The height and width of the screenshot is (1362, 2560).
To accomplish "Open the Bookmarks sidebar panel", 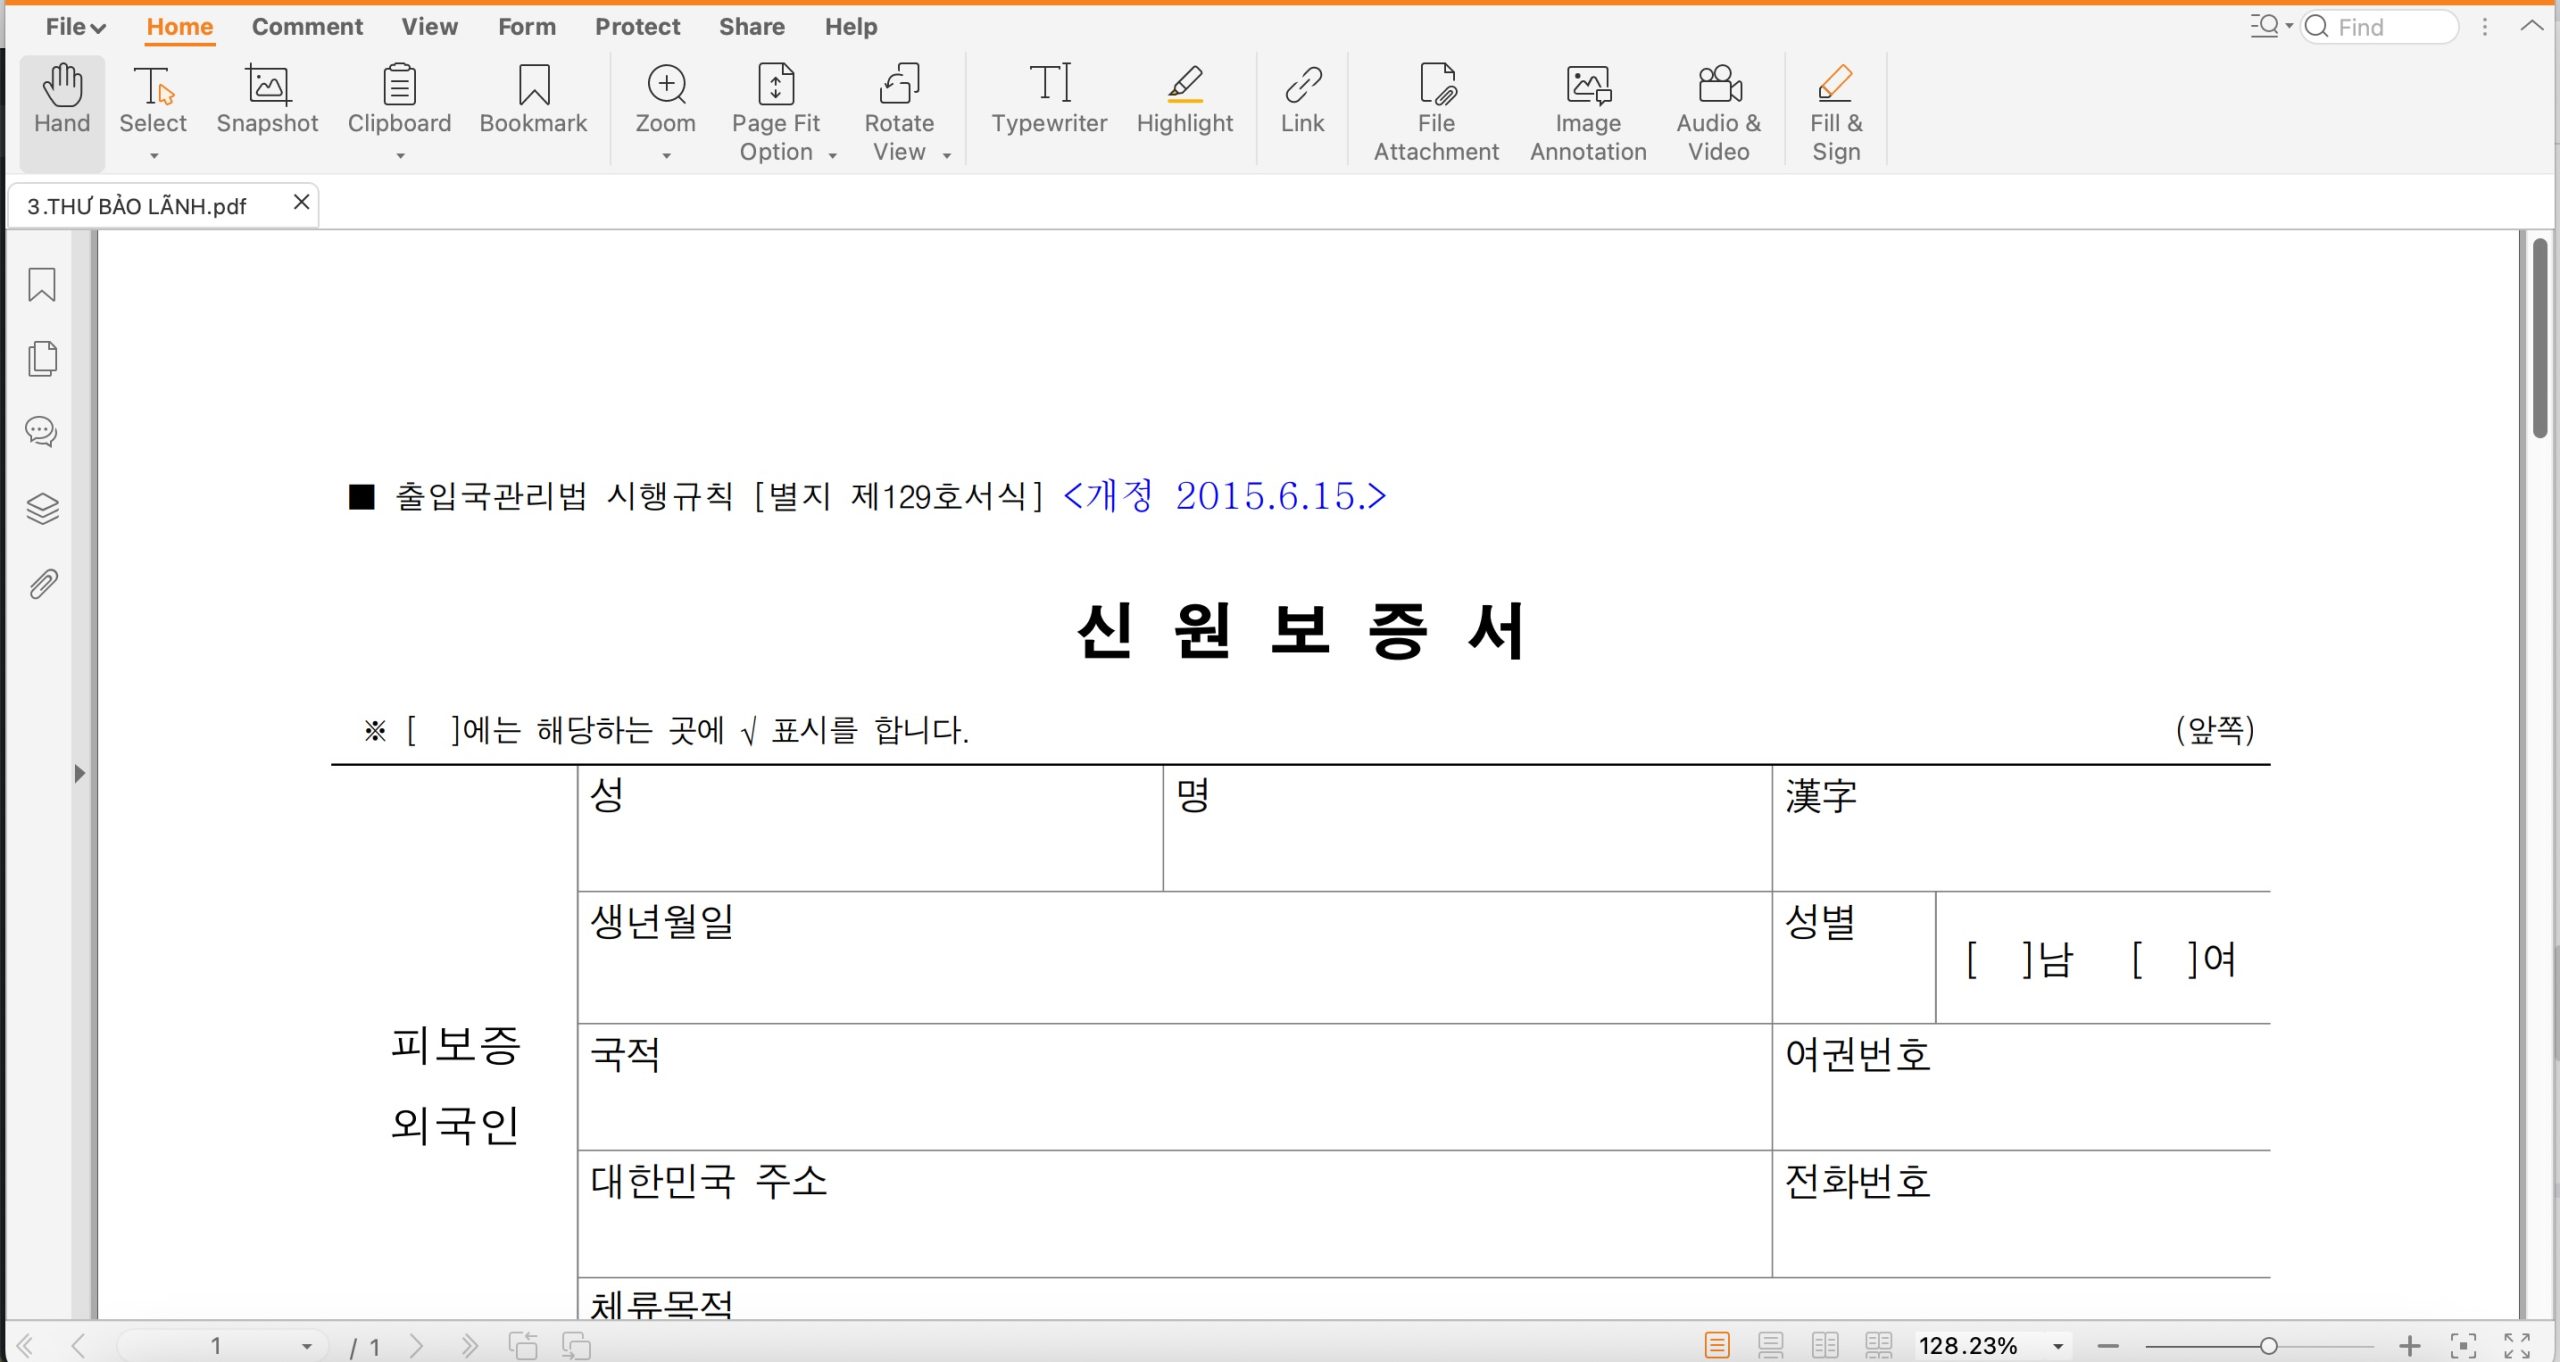I will (42, 286).
